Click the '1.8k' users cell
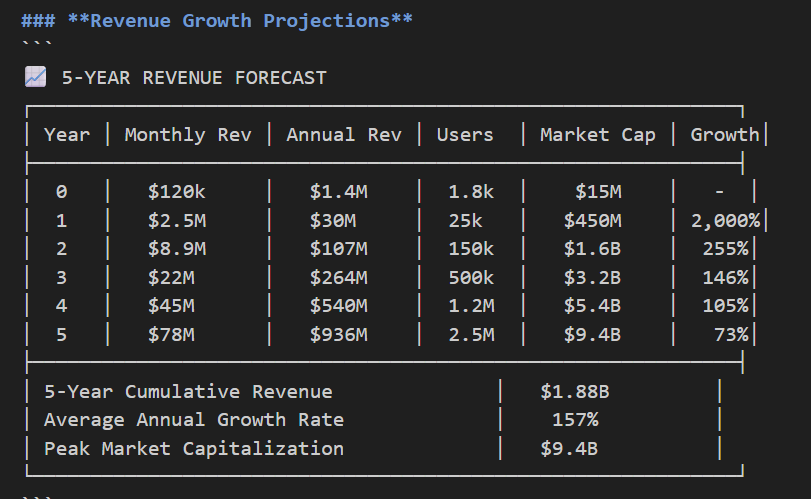Screen dimensions: 811x499 [x=471, y=192]
